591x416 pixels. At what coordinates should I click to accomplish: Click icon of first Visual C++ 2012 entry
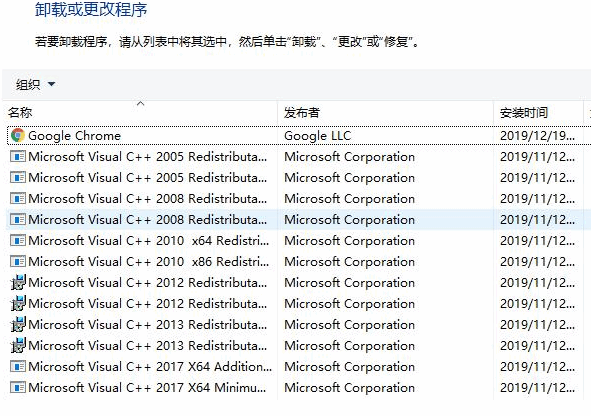(x=18, y=282)
